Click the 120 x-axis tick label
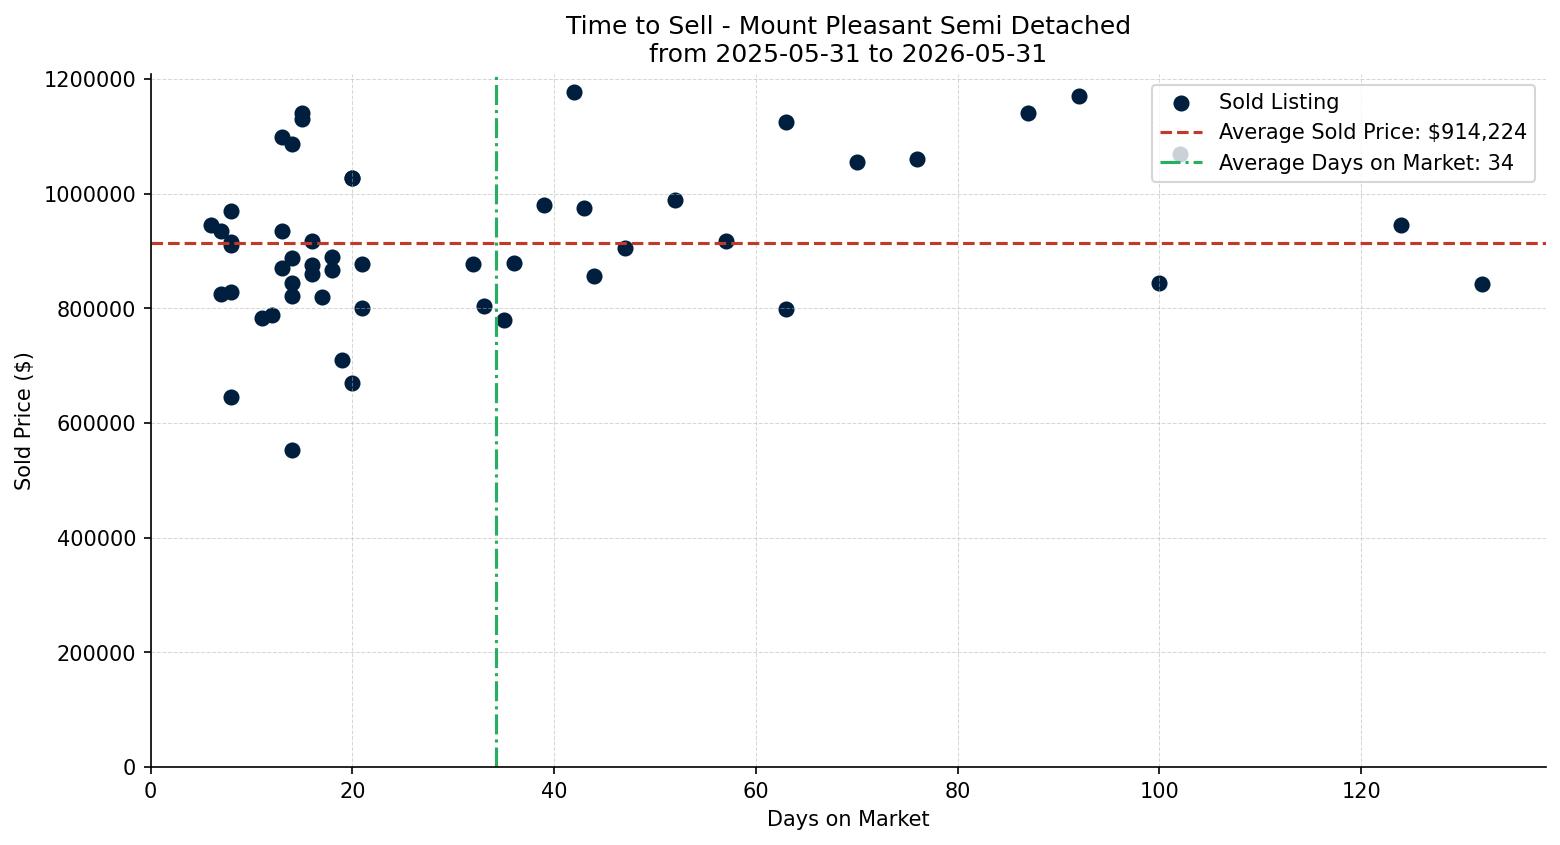This screenshot has width=1560, height=845. pos(1361,790)
